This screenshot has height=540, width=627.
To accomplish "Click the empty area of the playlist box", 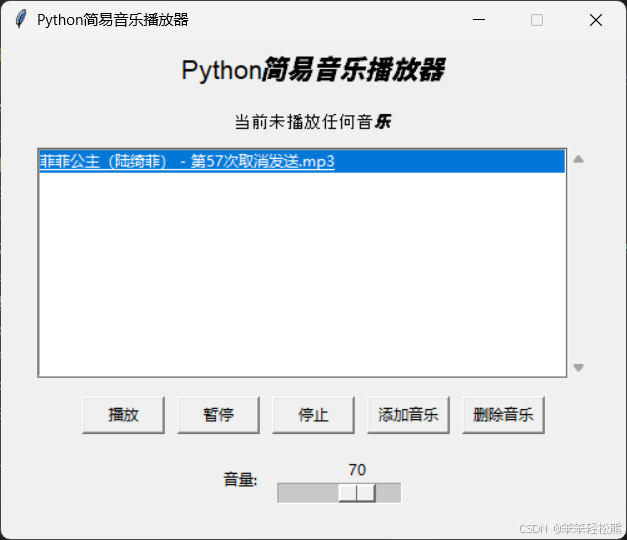I will click(x=302, y=274).
